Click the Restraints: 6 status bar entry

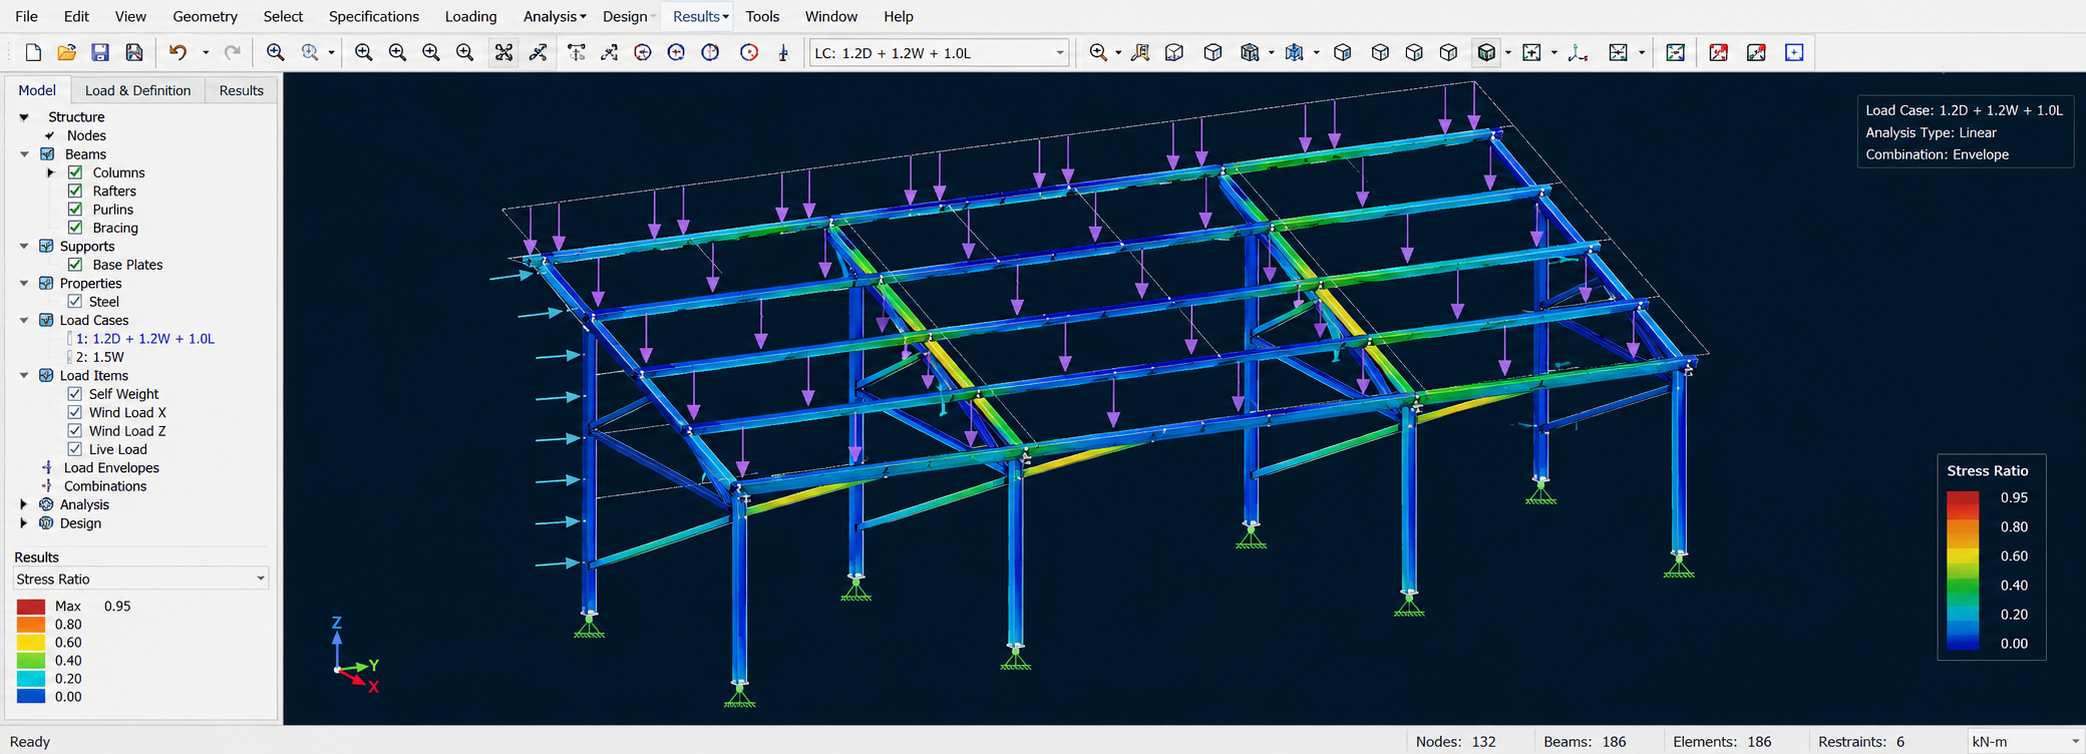pos(1861,741)
